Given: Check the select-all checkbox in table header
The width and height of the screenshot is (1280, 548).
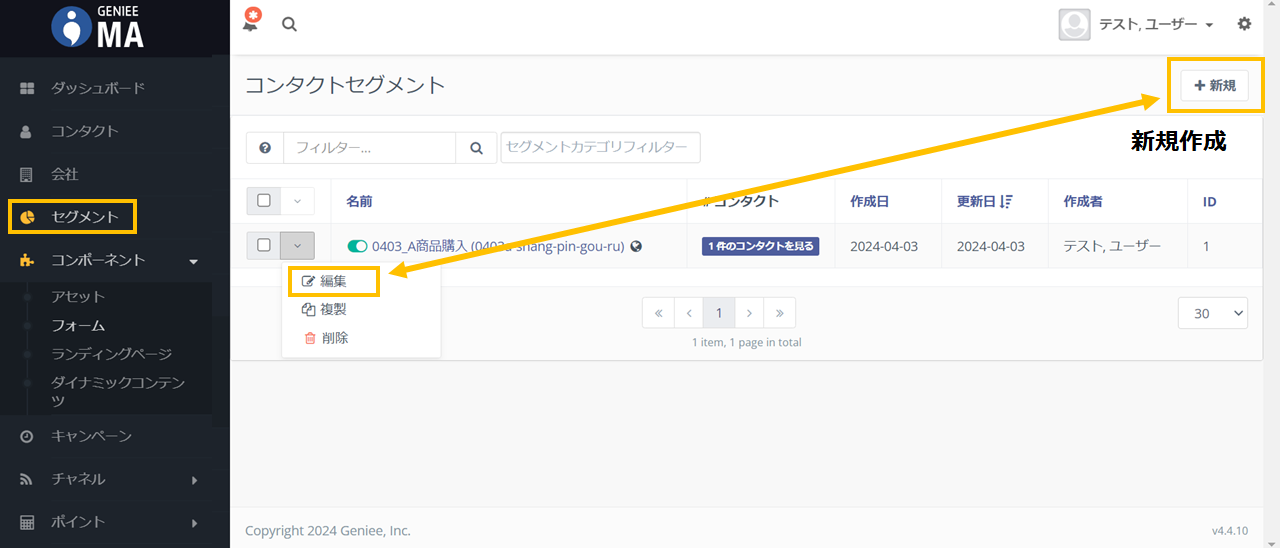Looking at the screenshot, I should [x=264, y=201].
